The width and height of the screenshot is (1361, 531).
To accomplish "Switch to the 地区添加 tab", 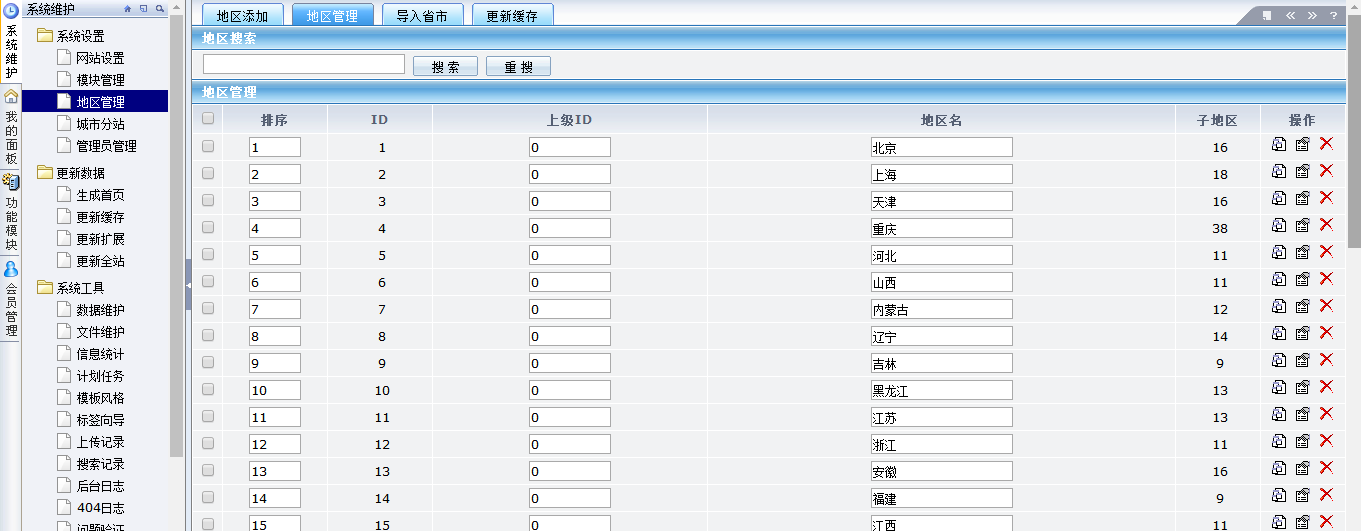I will (242, 16).
